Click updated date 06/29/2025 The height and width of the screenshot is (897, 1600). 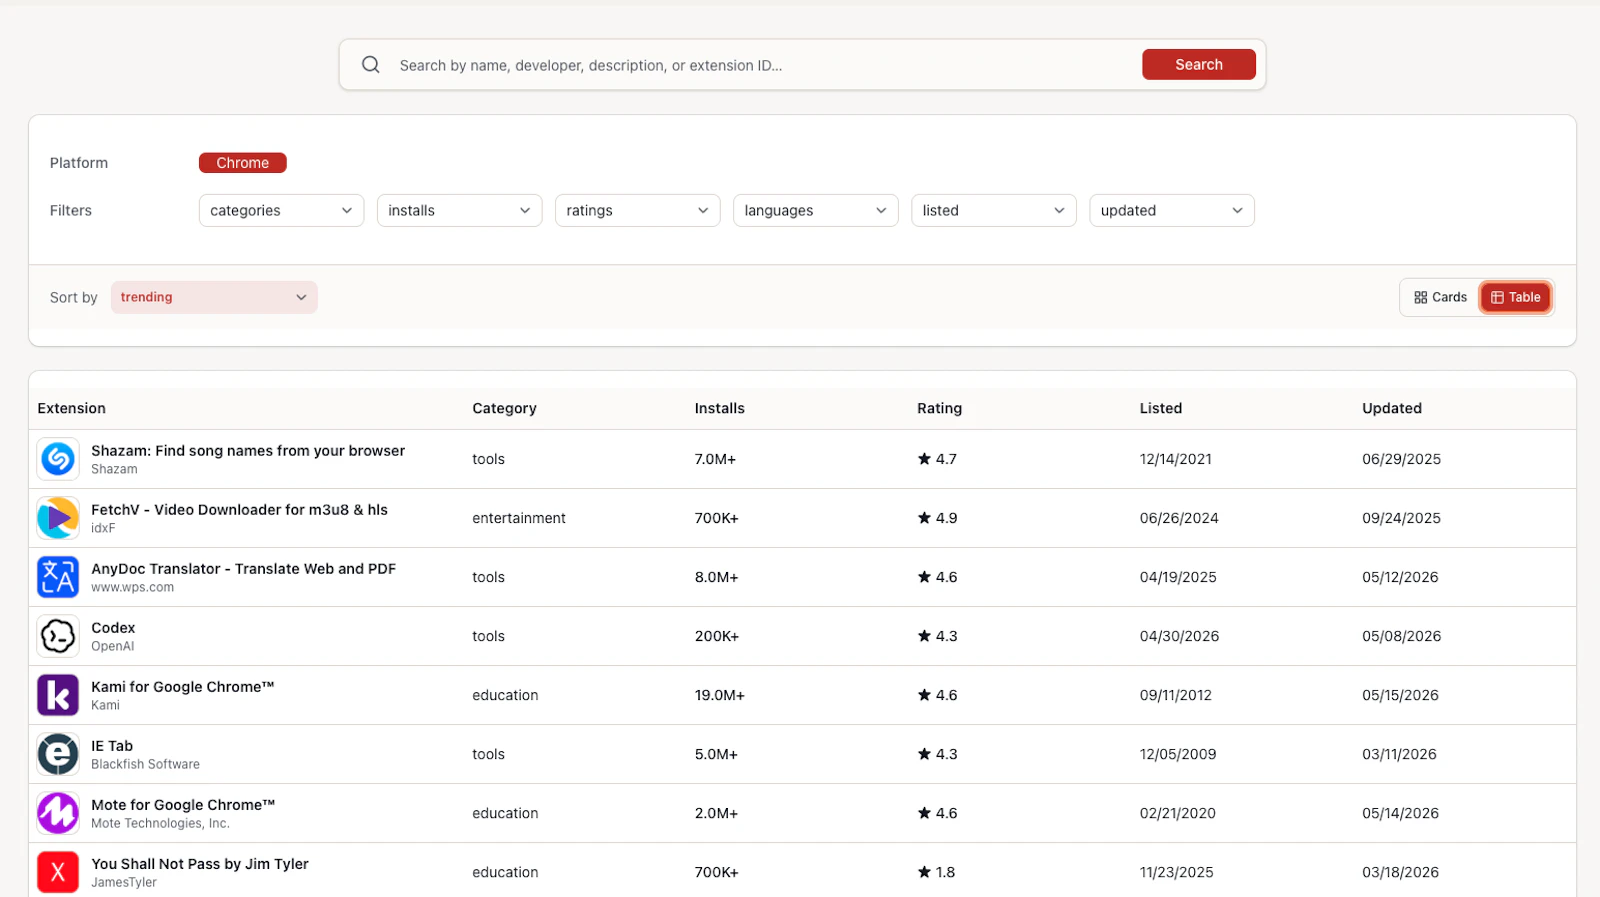1402,459
